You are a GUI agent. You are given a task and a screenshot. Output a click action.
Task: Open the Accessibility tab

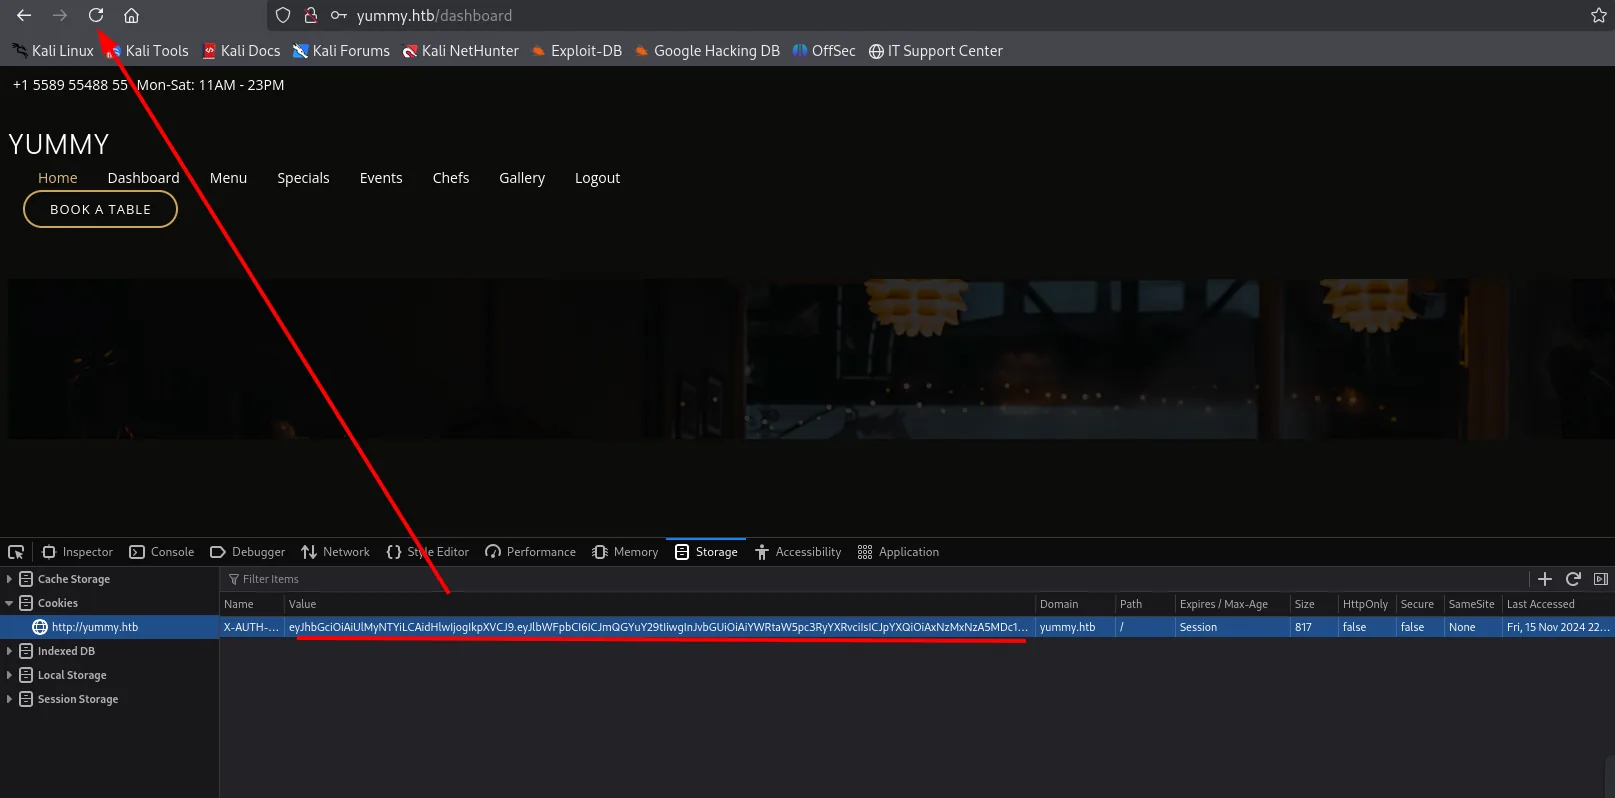798,552
